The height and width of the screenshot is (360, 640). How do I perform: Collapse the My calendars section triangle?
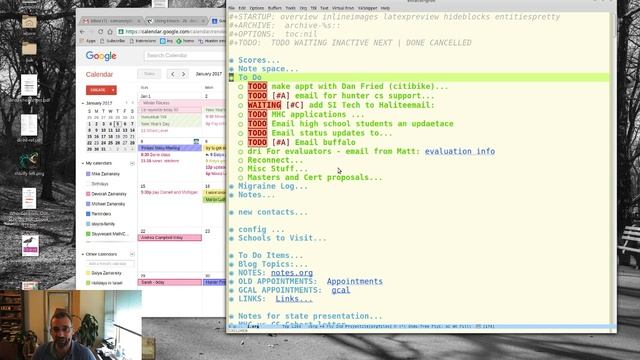(x=83, y=163)
